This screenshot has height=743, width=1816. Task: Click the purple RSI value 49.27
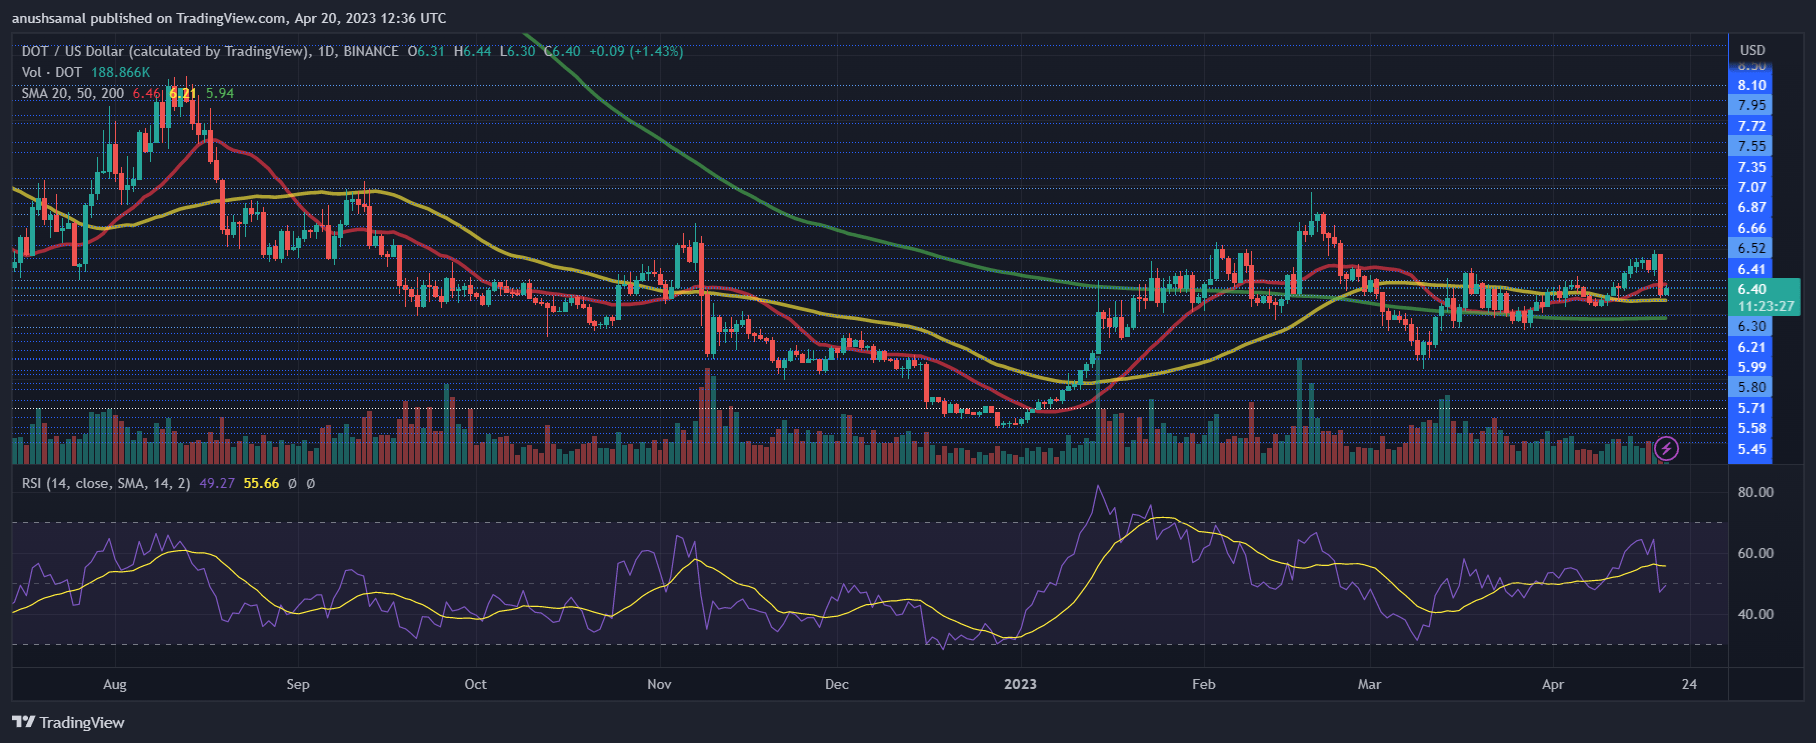217,483
